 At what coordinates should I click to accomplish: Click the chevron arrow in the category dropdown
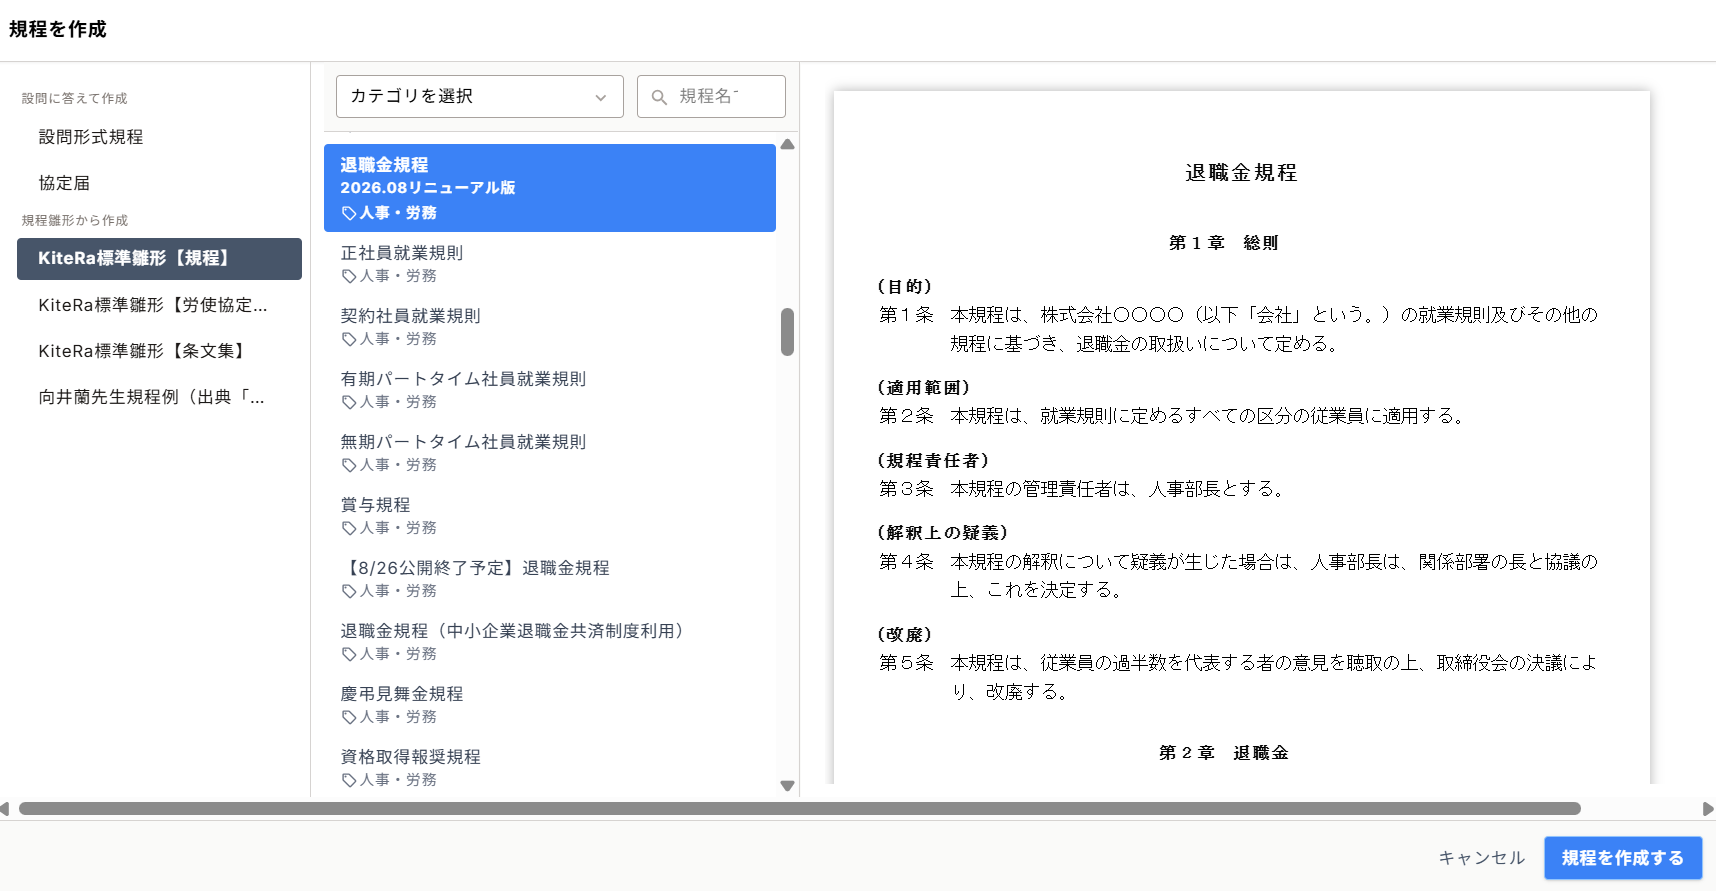600,98
